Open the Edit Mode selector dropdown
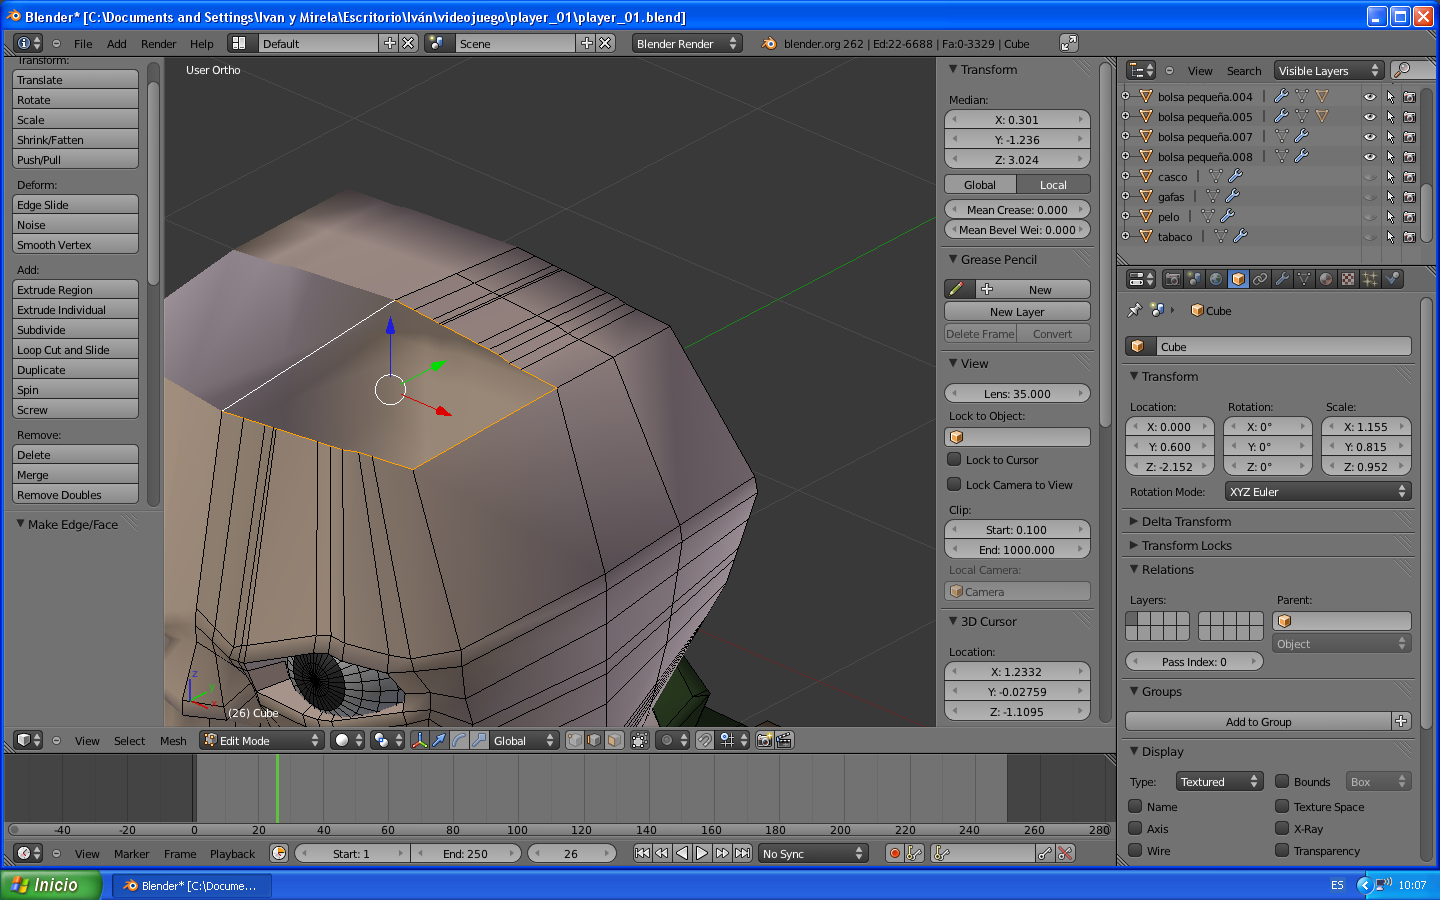The height and width of the screenshot is (900, 1440). (x=262, y=741)
